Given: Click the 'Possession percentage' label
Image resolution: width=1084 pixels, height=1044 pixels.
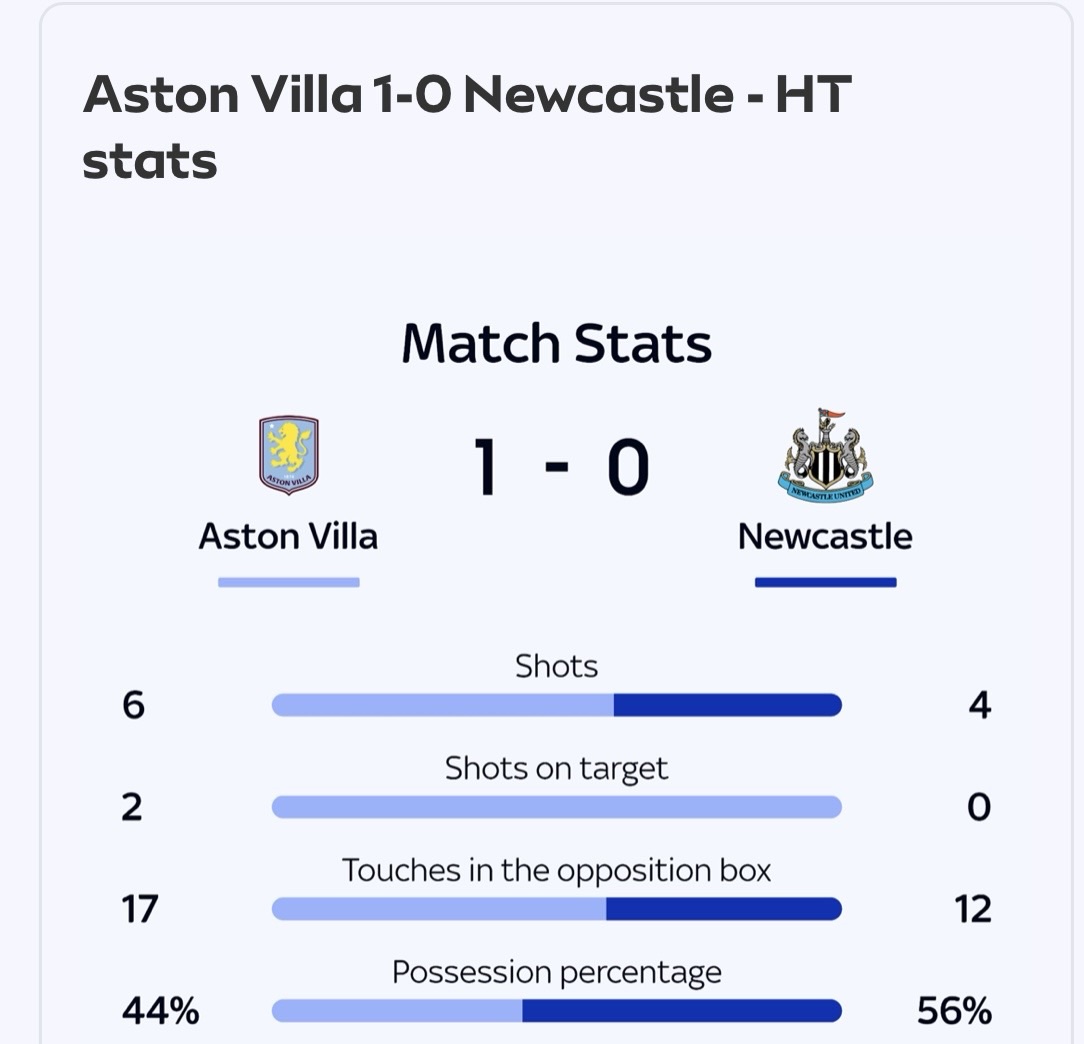Looking at the screenshot, I should pos(556,972).
